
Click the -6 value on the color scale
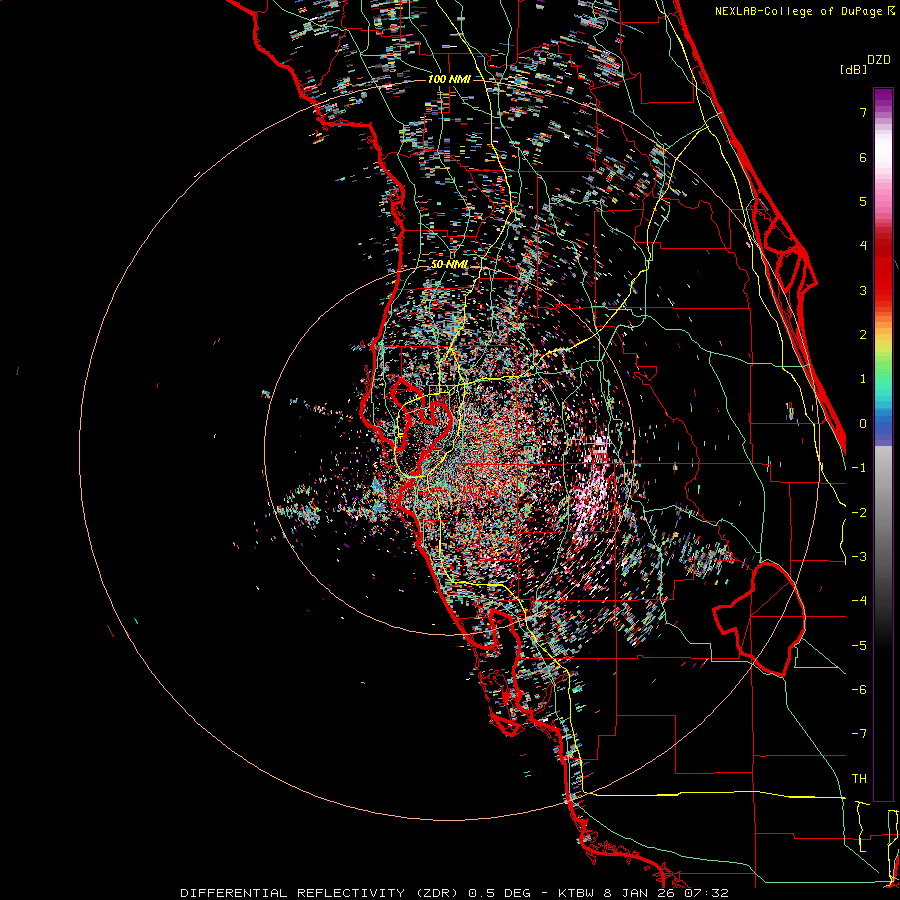tap(859, 690)
